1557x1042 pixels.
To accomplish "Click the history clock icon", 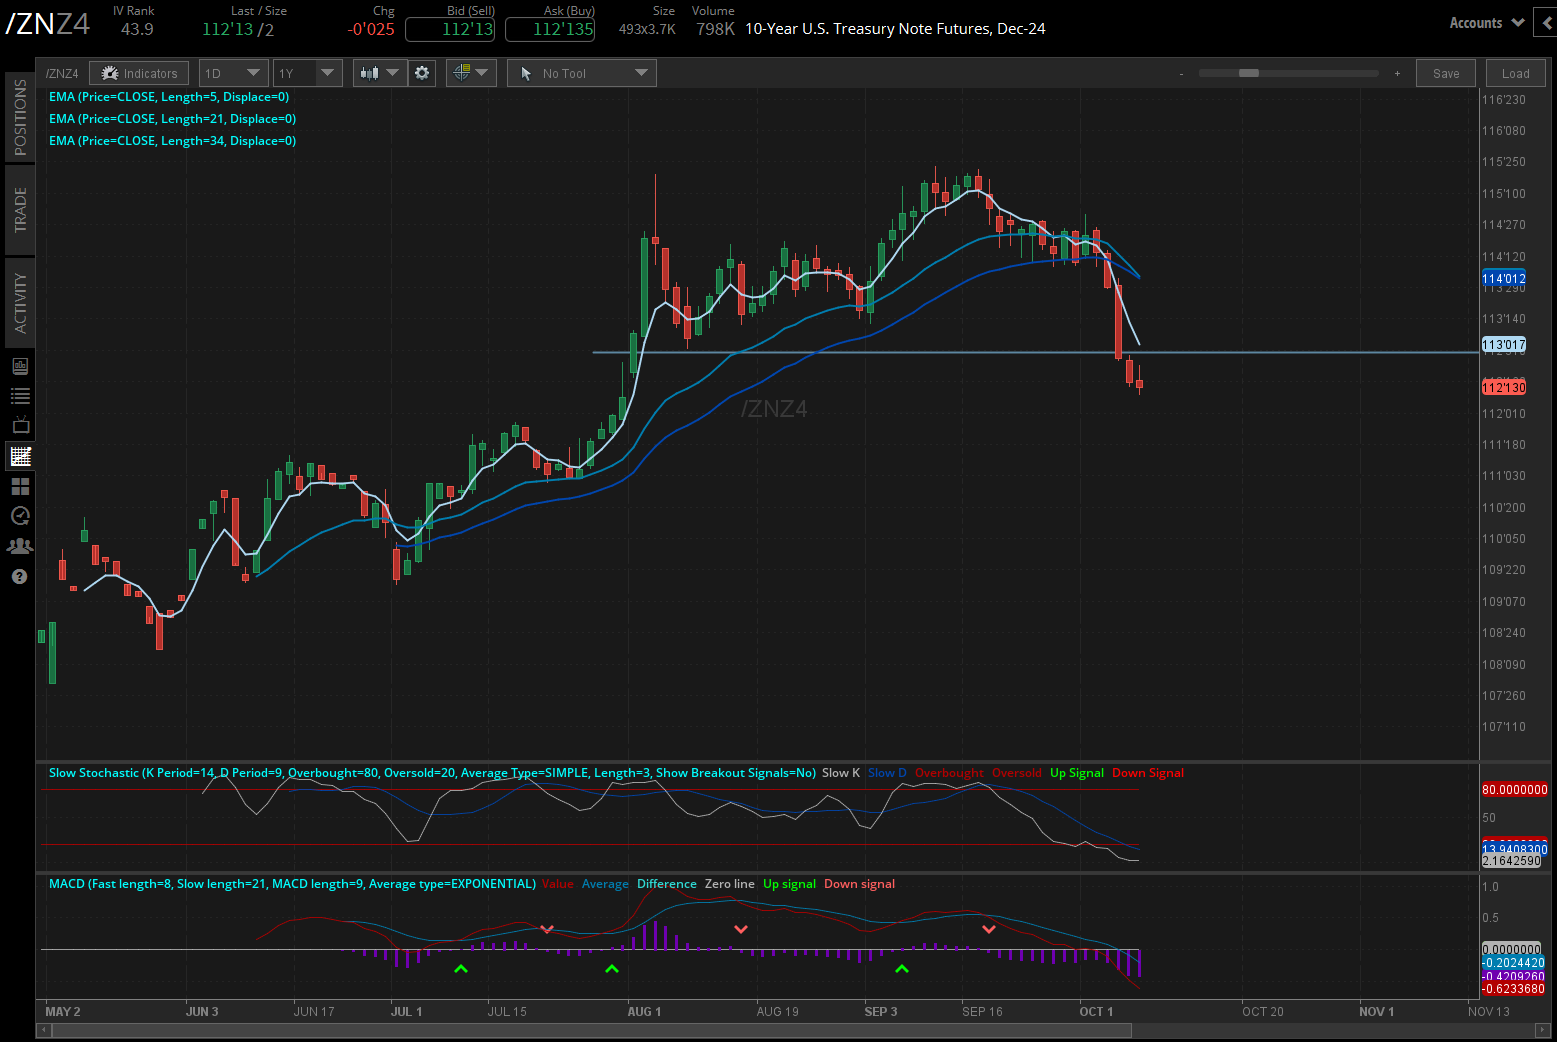I will pos(20,516).
